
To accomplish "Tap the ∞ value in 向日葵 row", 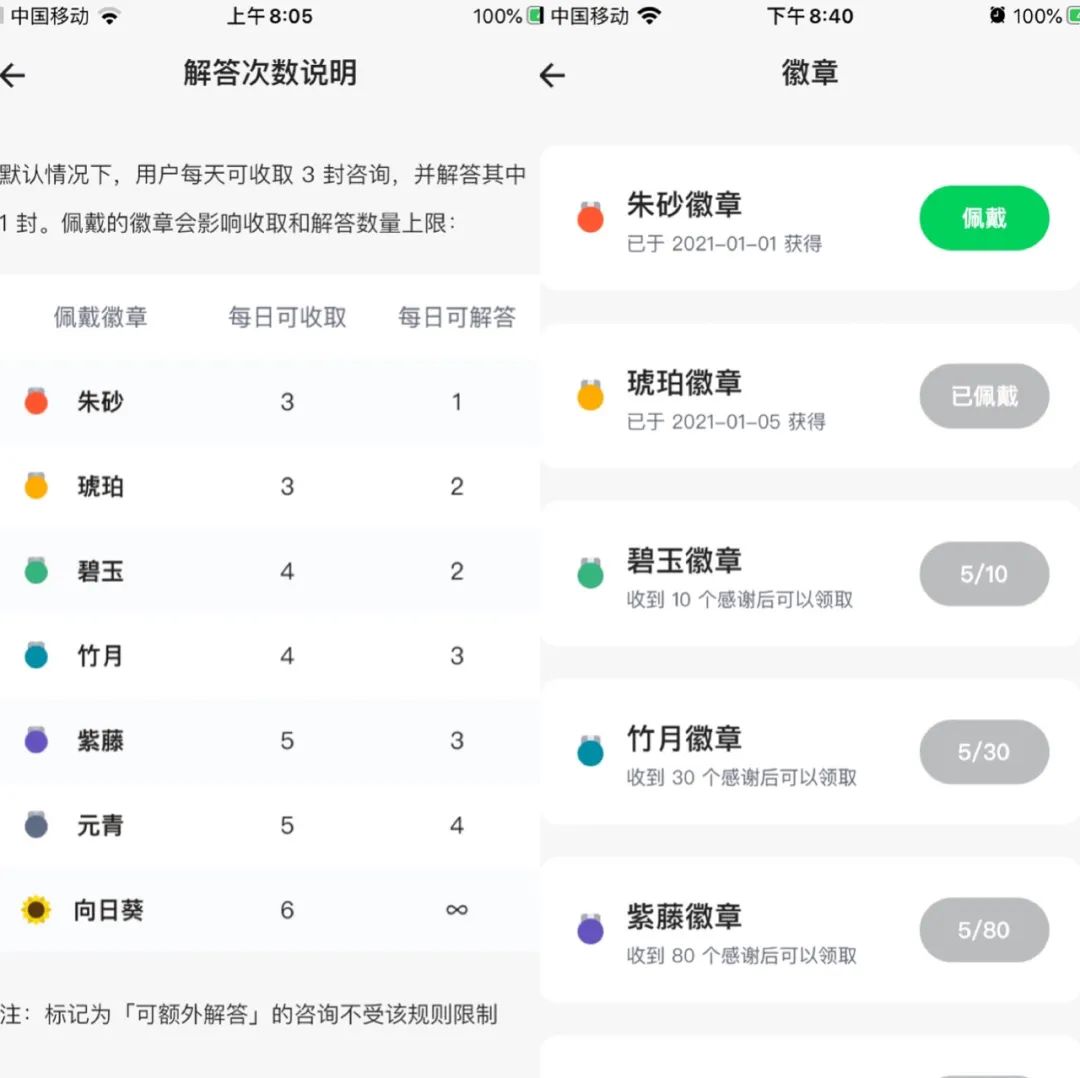I will (x=457, y=910).
